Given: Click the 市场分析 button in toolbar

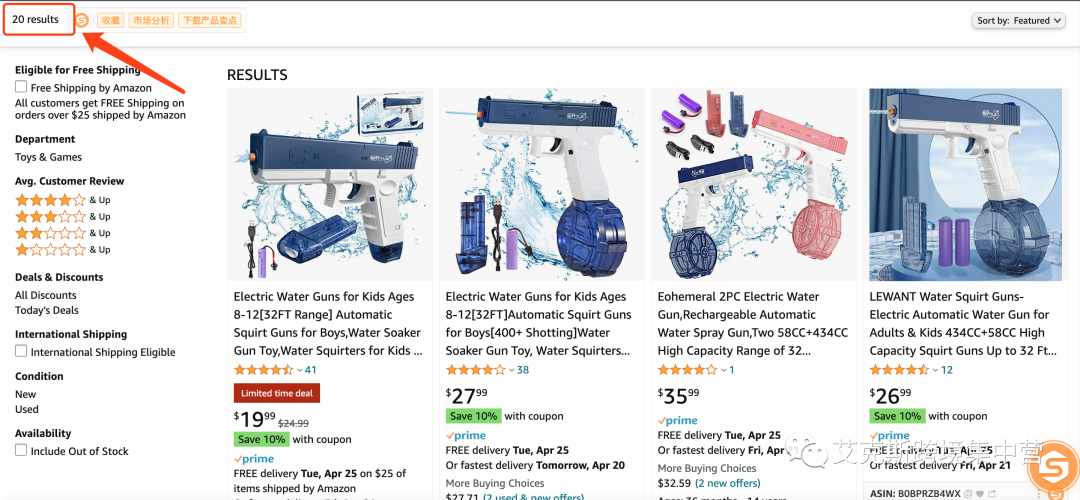Looking at the screenshot, I should pos(150,21).
